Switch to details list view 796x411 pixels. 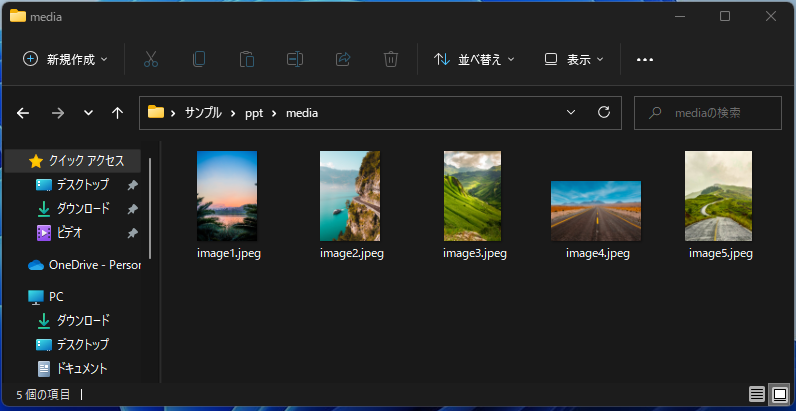(757, 394)
